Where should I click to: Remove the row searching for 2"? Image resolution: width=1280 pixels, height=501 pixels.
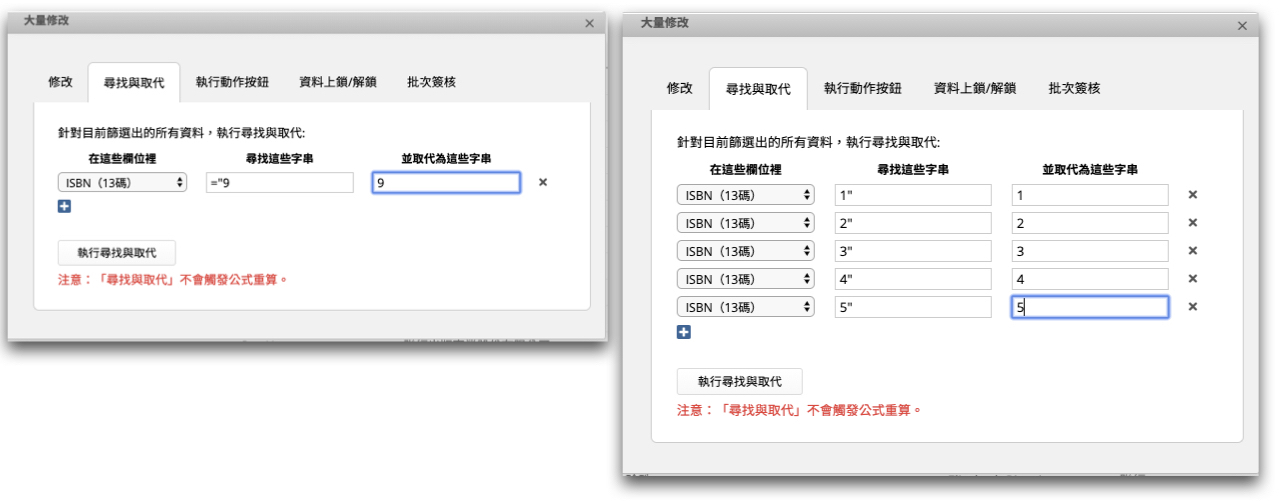point(1192,223)
